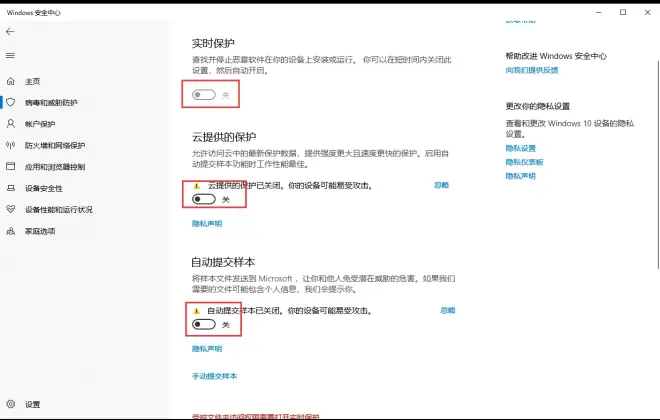Click the warning icon beside 云提供的保护已关闭

[196, 186]
